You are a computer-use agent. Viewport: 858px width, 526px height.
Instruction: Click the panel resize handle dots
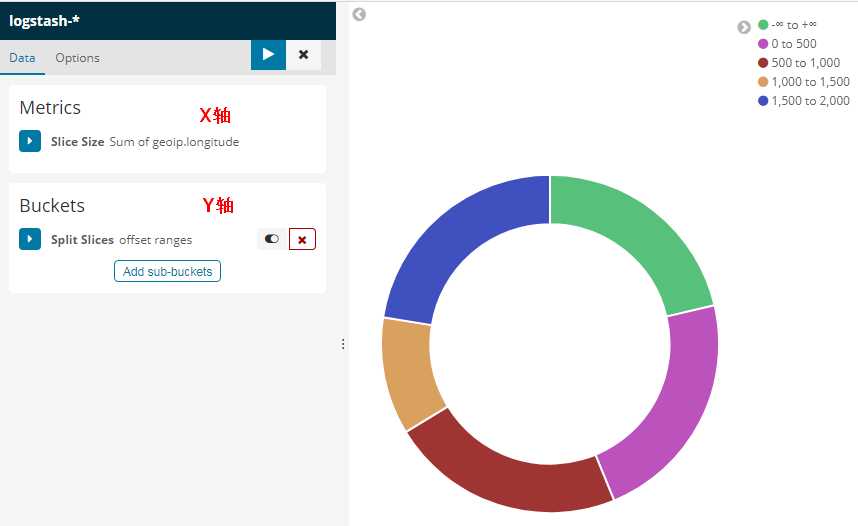point(343,344)
